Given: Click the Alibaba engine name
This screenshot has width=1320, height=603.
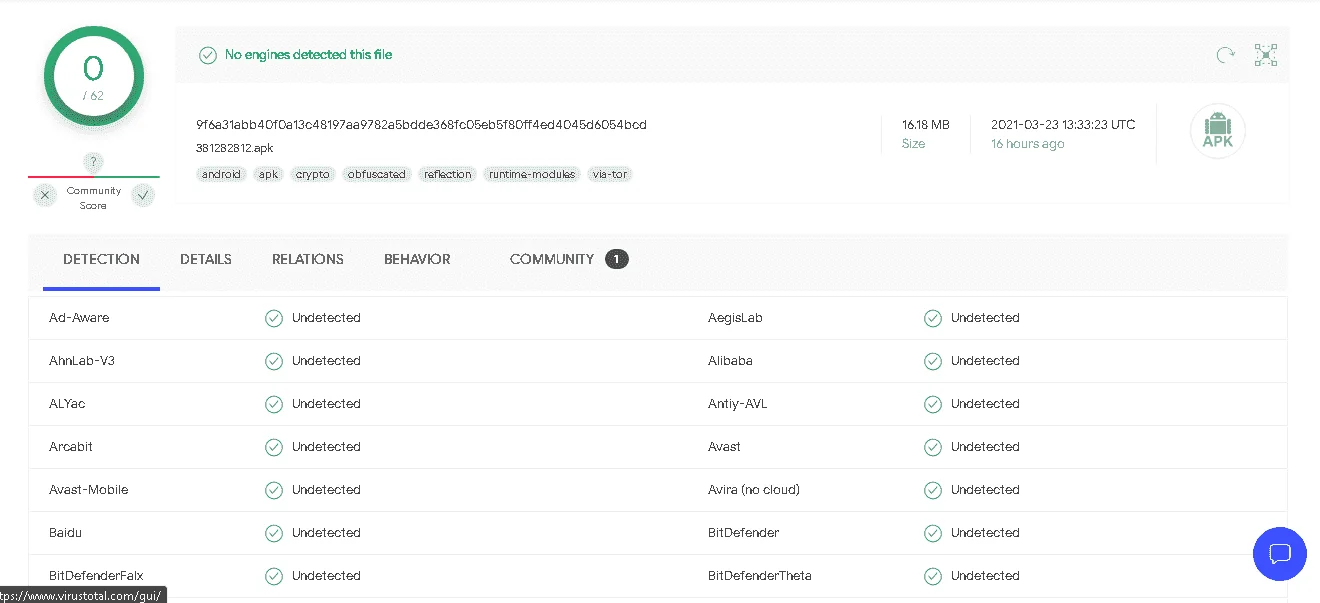Looking at the screenshot, I should click(x=730, y=361).
